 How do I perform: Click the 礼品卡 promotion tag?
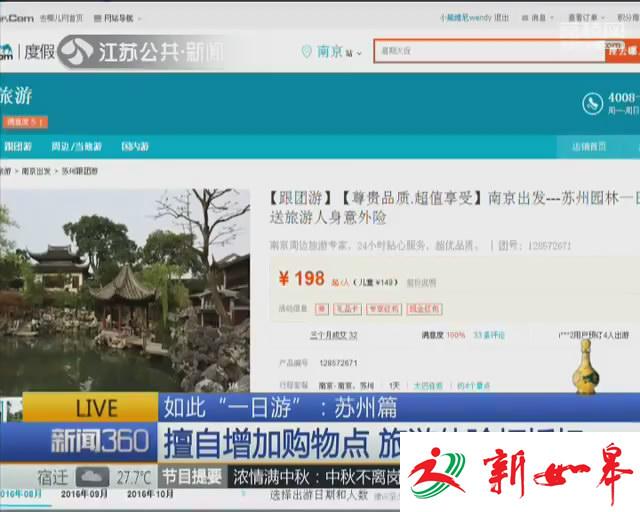tap(346, 309)
